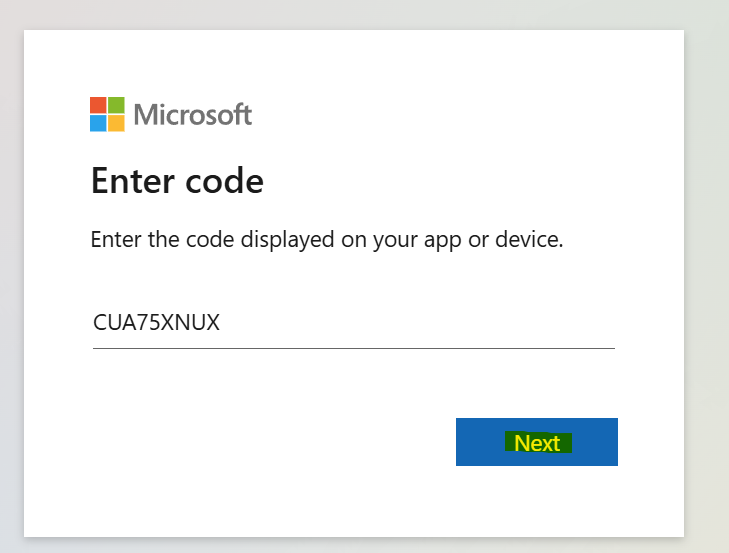
Task: Click the word "displayed" in instructions
Action: pos(287,240)
